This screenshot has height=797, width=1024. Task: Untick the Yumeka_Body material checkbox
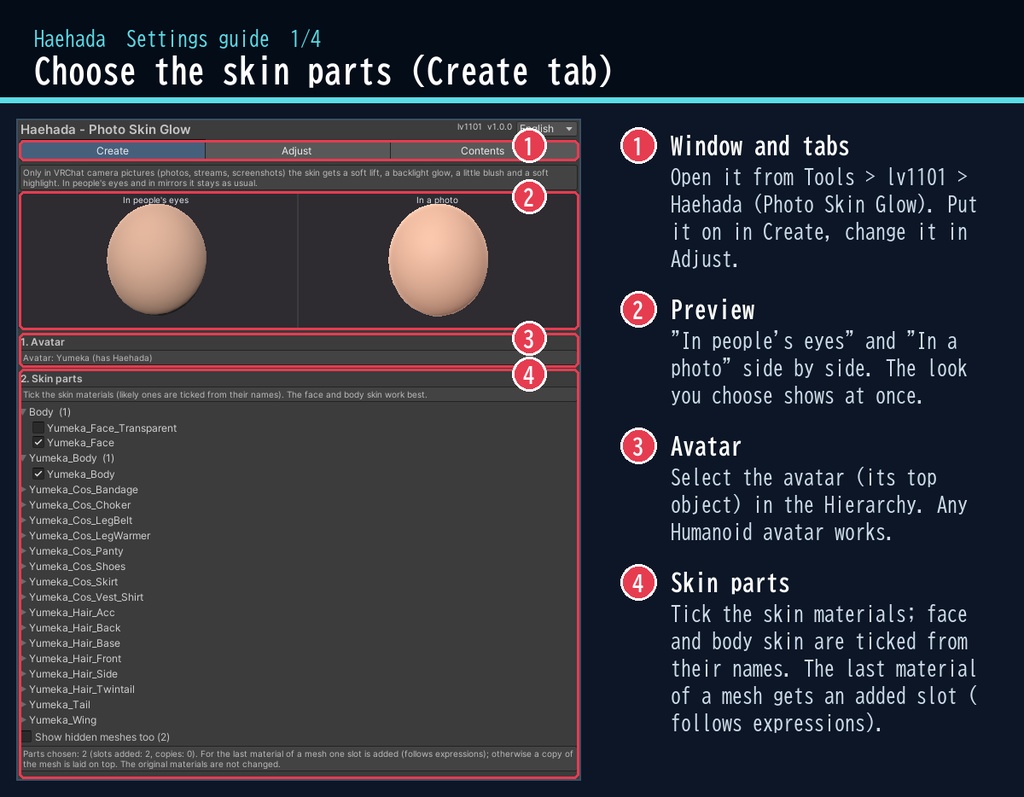(x=39, y=474)
